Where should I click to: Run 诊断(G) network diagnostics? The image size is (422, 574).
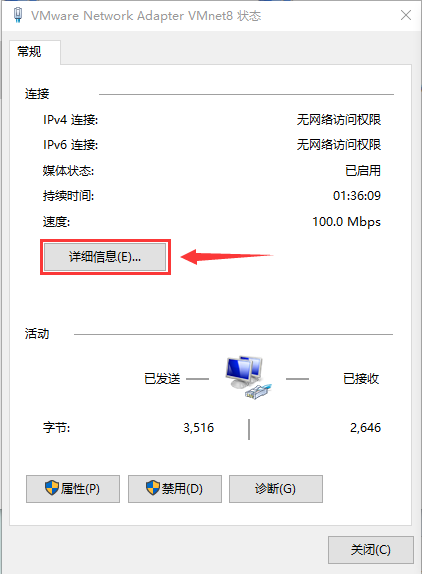[x=276, y=489]
